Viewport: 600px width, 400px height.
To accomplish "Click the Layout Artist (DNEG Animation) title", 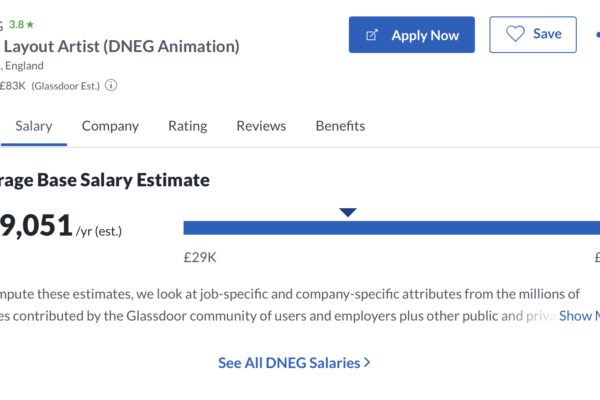I will [x=122, y=46].
